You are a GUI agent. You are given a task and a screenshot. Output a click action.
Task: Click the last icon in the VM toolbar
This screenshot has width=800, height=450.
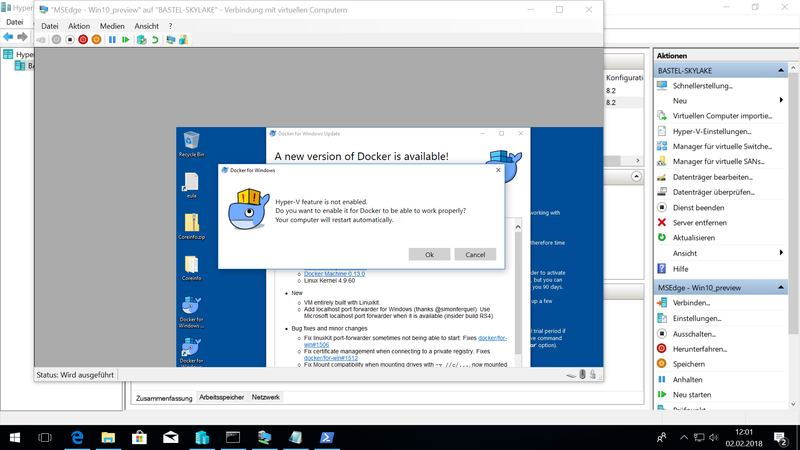click(184, 40)
